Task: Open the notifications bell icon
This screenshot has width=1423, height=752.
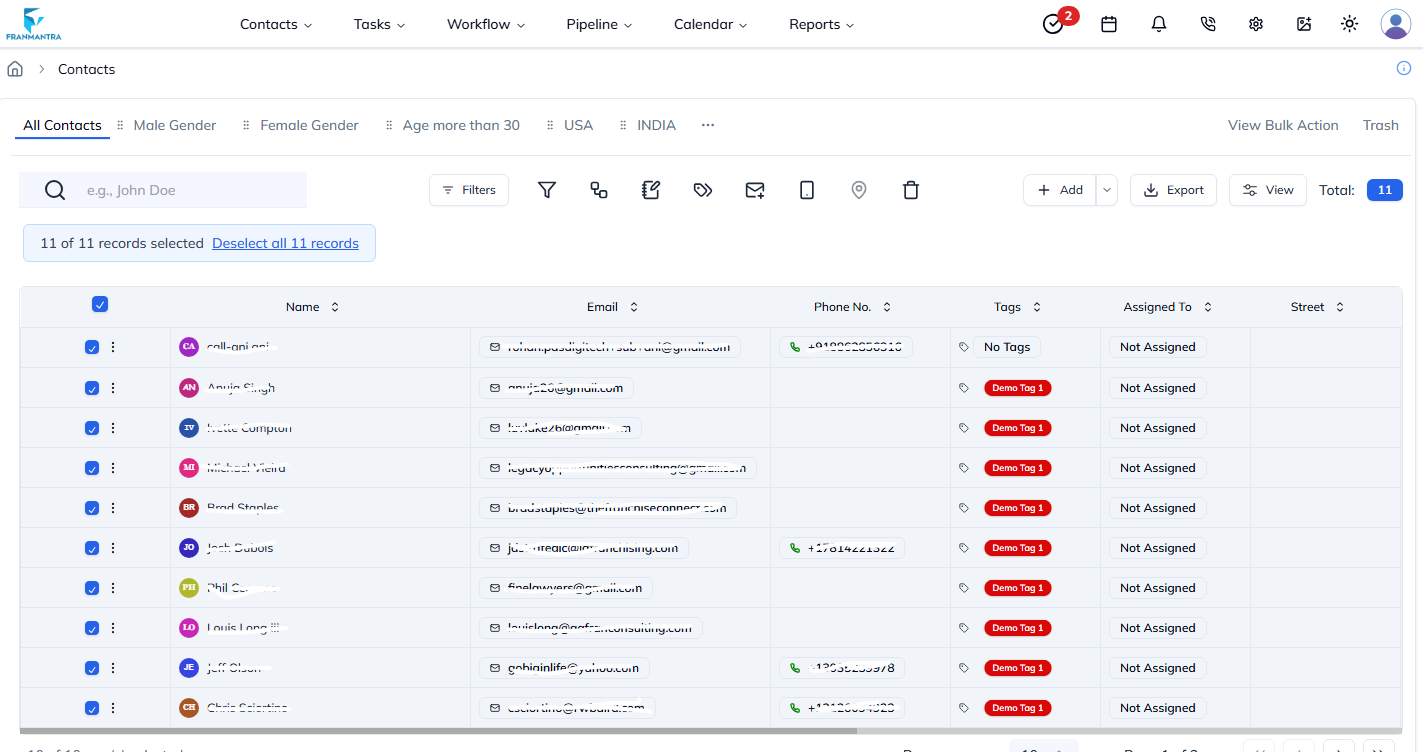Action: (x=1159, y=24)
